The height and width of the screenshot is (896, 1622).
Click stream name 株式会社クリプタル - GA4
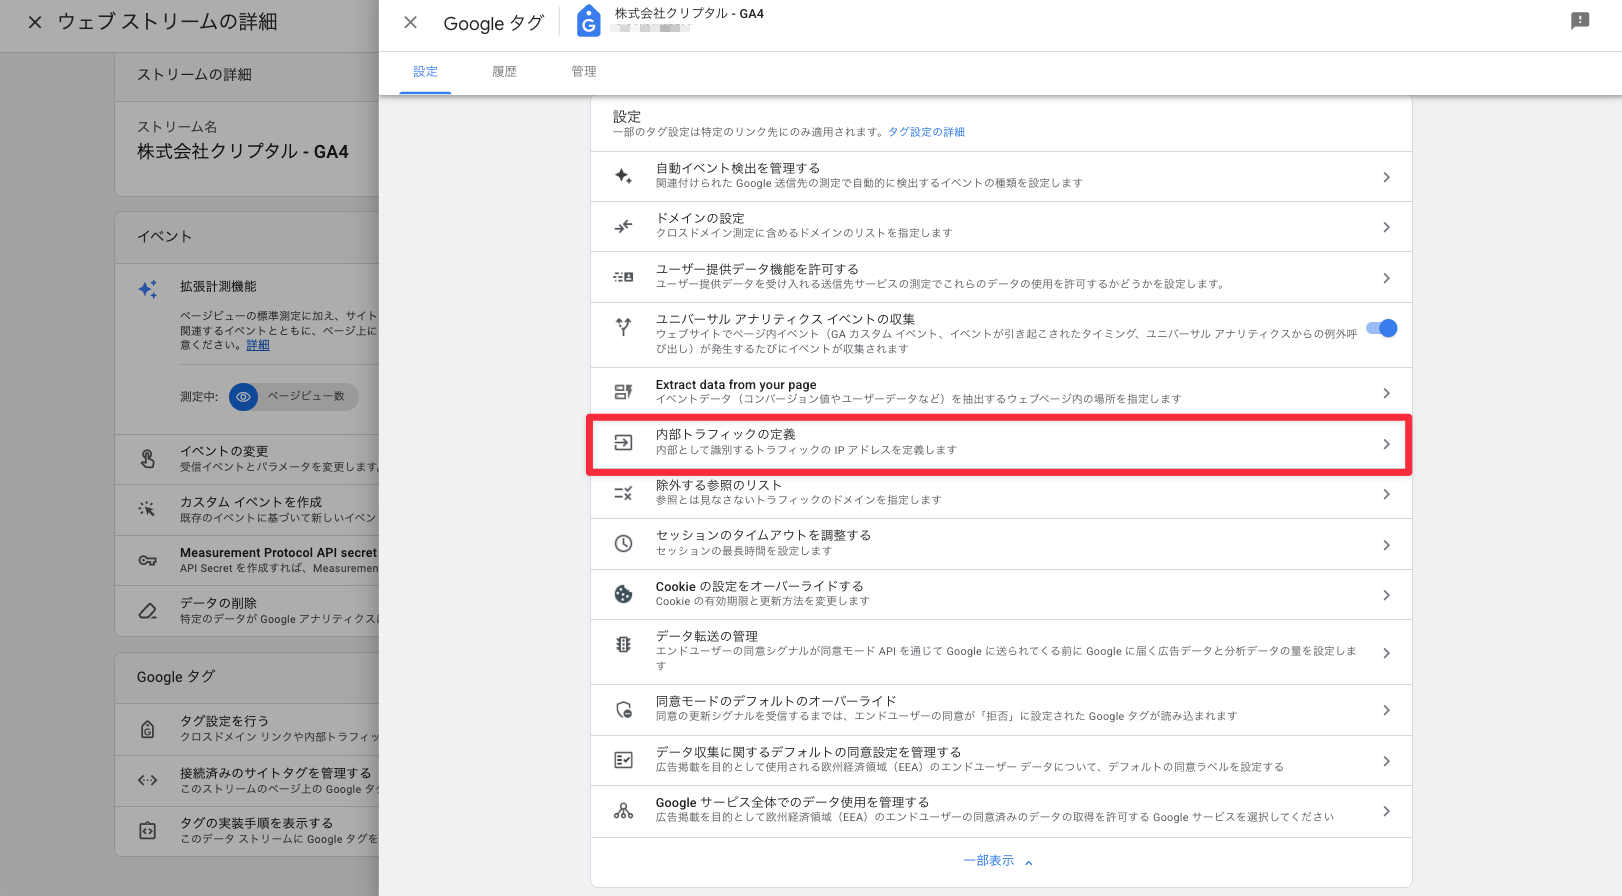point(243,152)
